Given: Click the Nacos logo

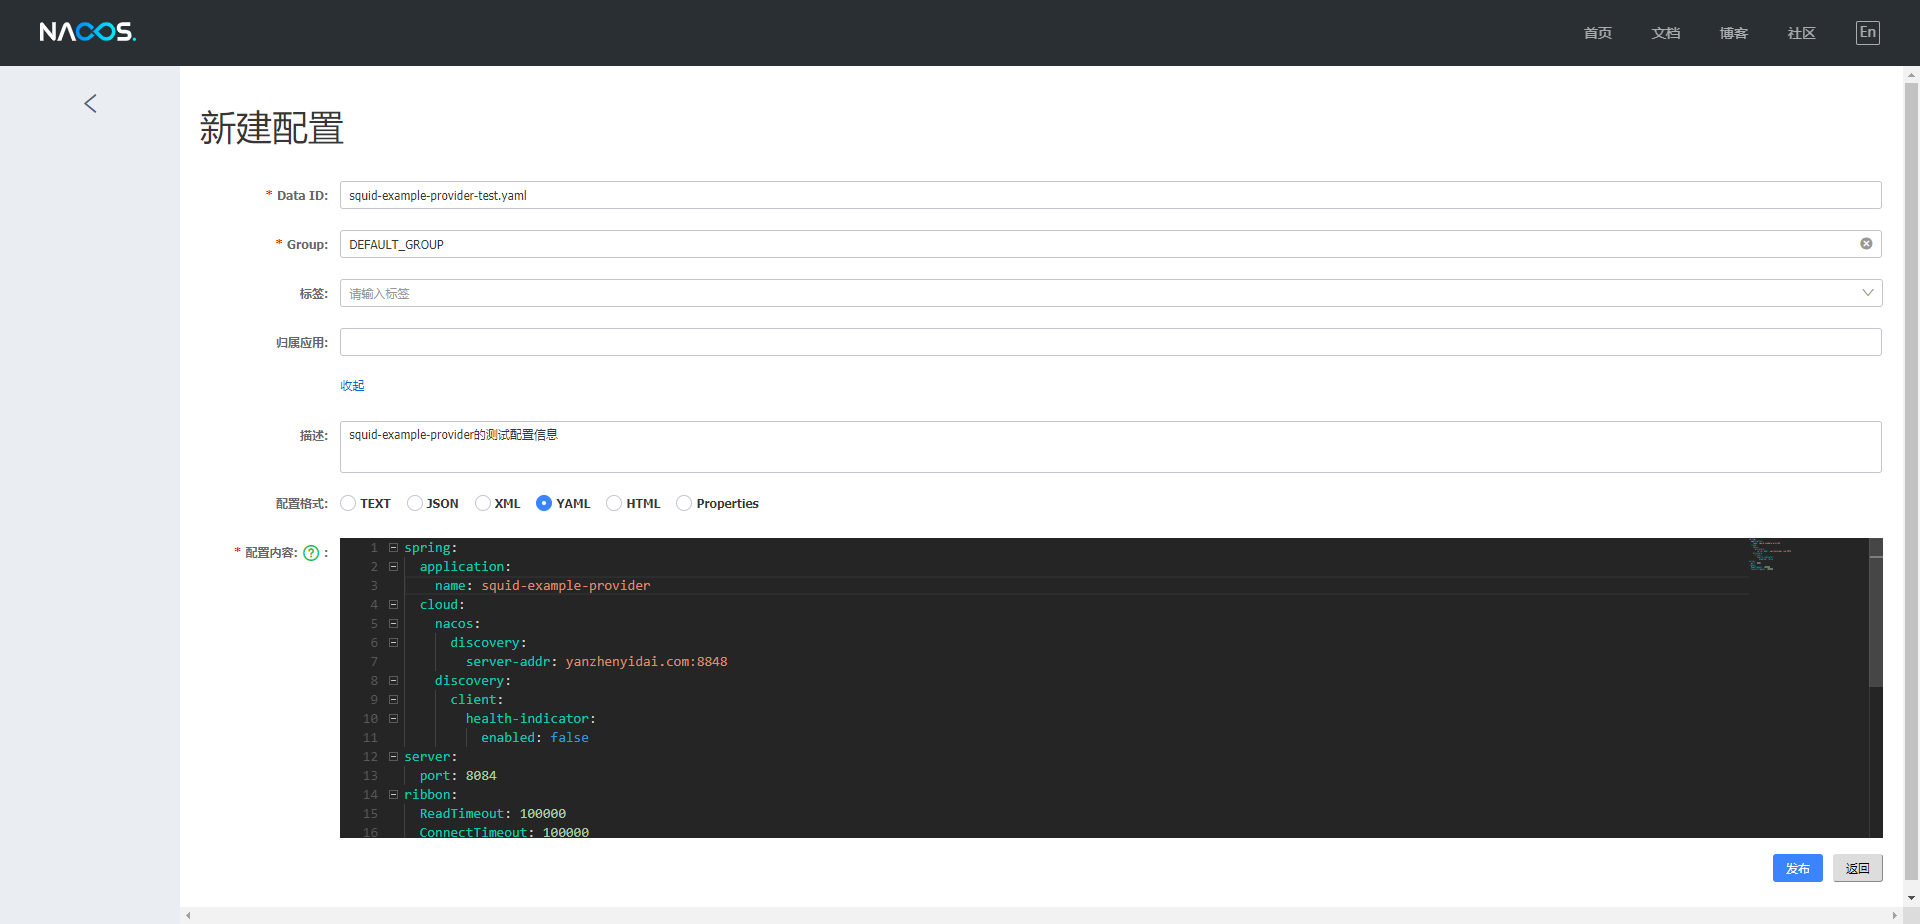Looking at the screenshot, I should [x=88, y=32].
